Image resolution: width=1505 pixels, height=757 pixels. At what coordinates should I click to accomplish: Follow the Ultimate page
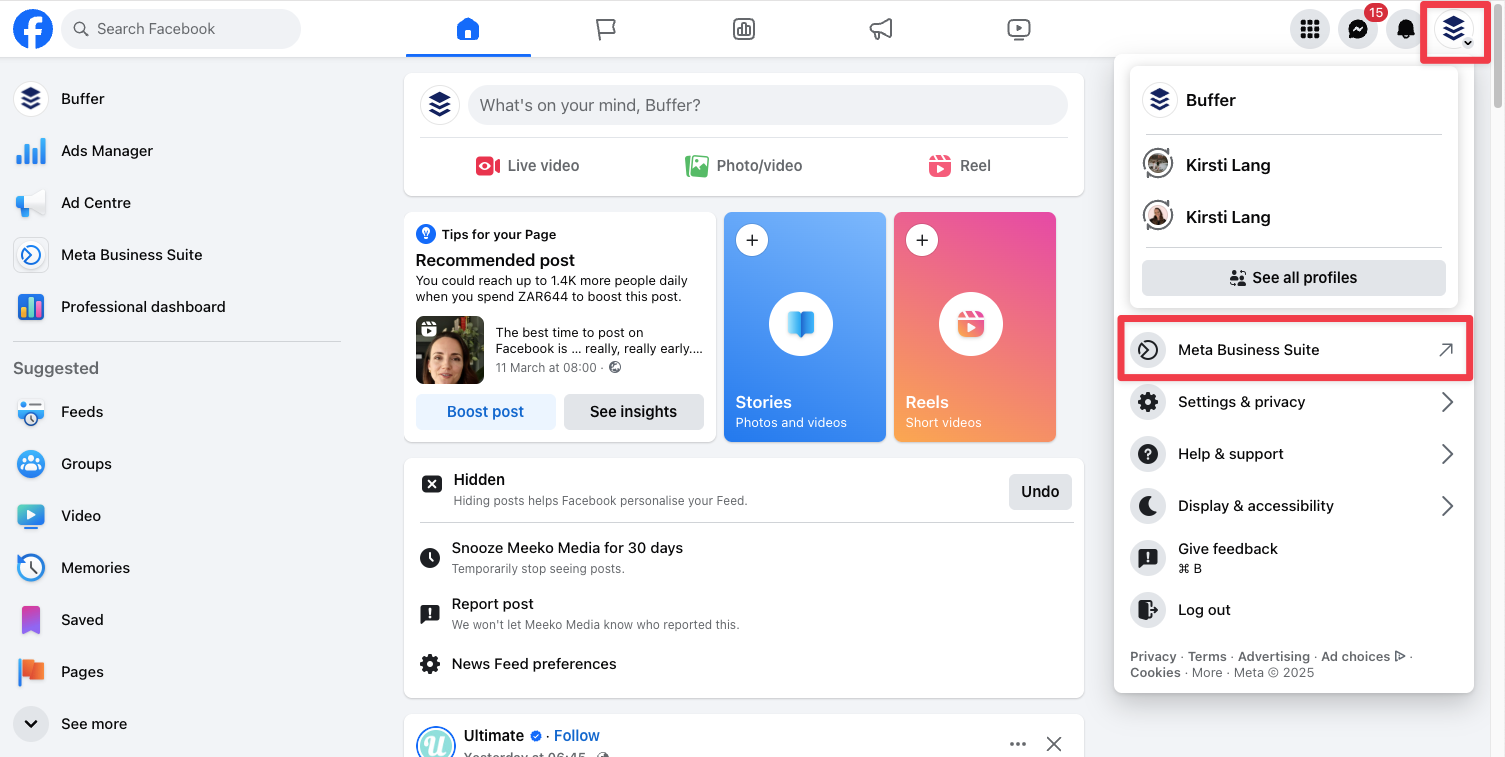pyautogui.click(x=577, y=735)
